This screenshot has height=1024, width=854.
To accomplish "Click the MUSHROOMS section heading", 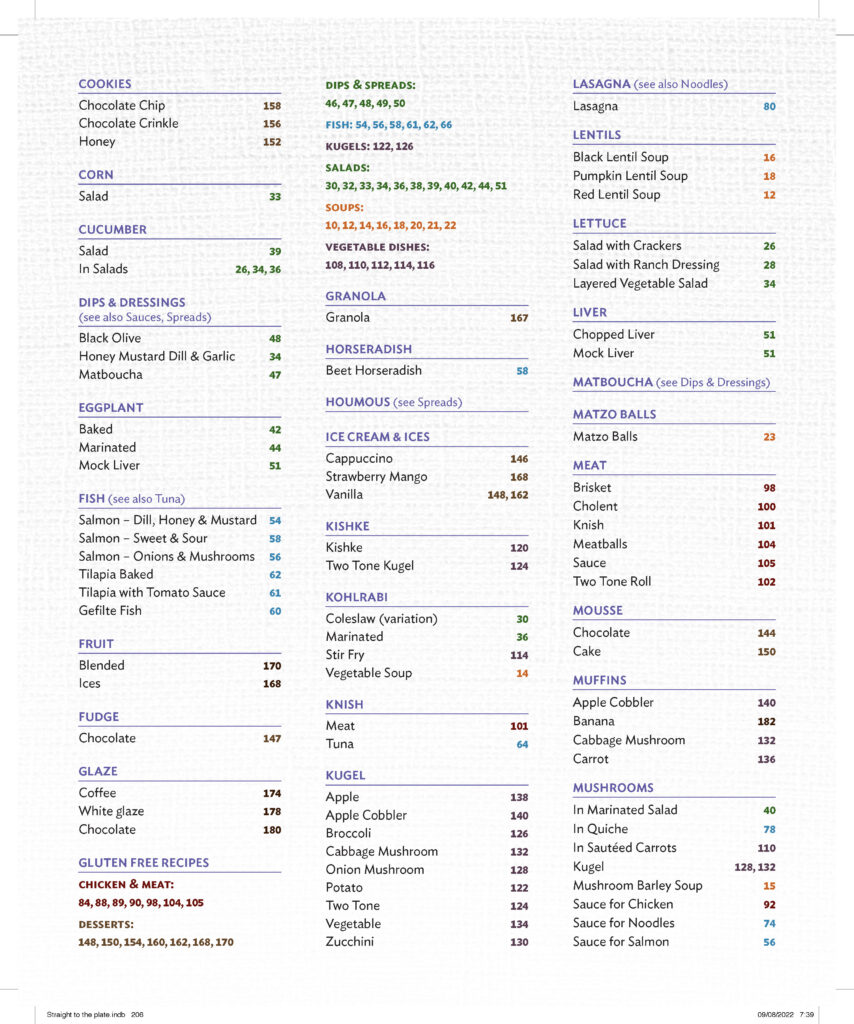I will click(613, 788).
